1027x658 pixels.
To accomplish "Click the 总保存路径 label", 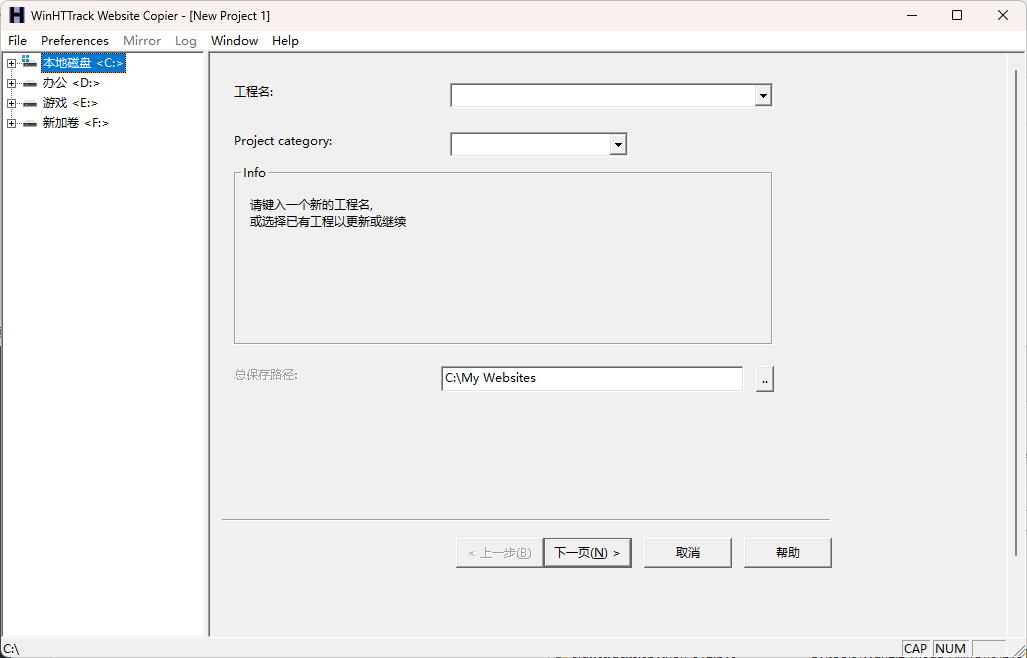I will pos(266,375).
